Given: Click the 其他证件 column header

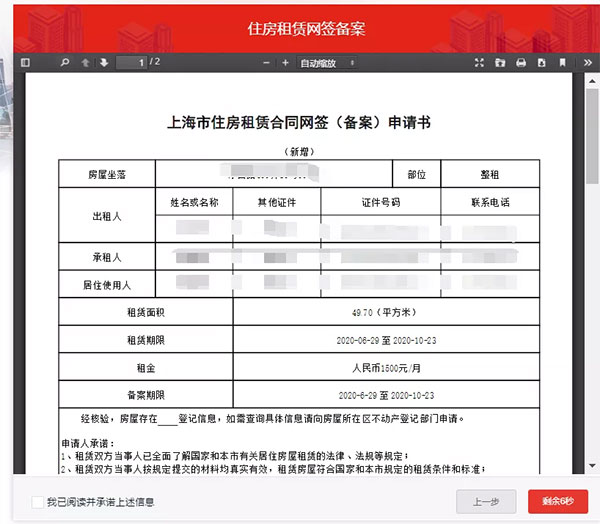Looking at the screenshot, I should coord(277,202).
